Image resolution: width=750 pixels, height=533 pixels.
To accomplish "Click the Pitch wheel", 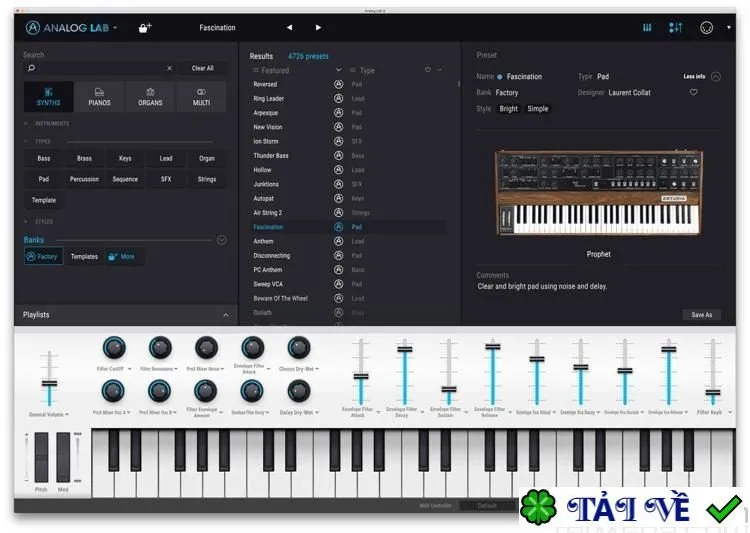I will [x=41, y=457].
